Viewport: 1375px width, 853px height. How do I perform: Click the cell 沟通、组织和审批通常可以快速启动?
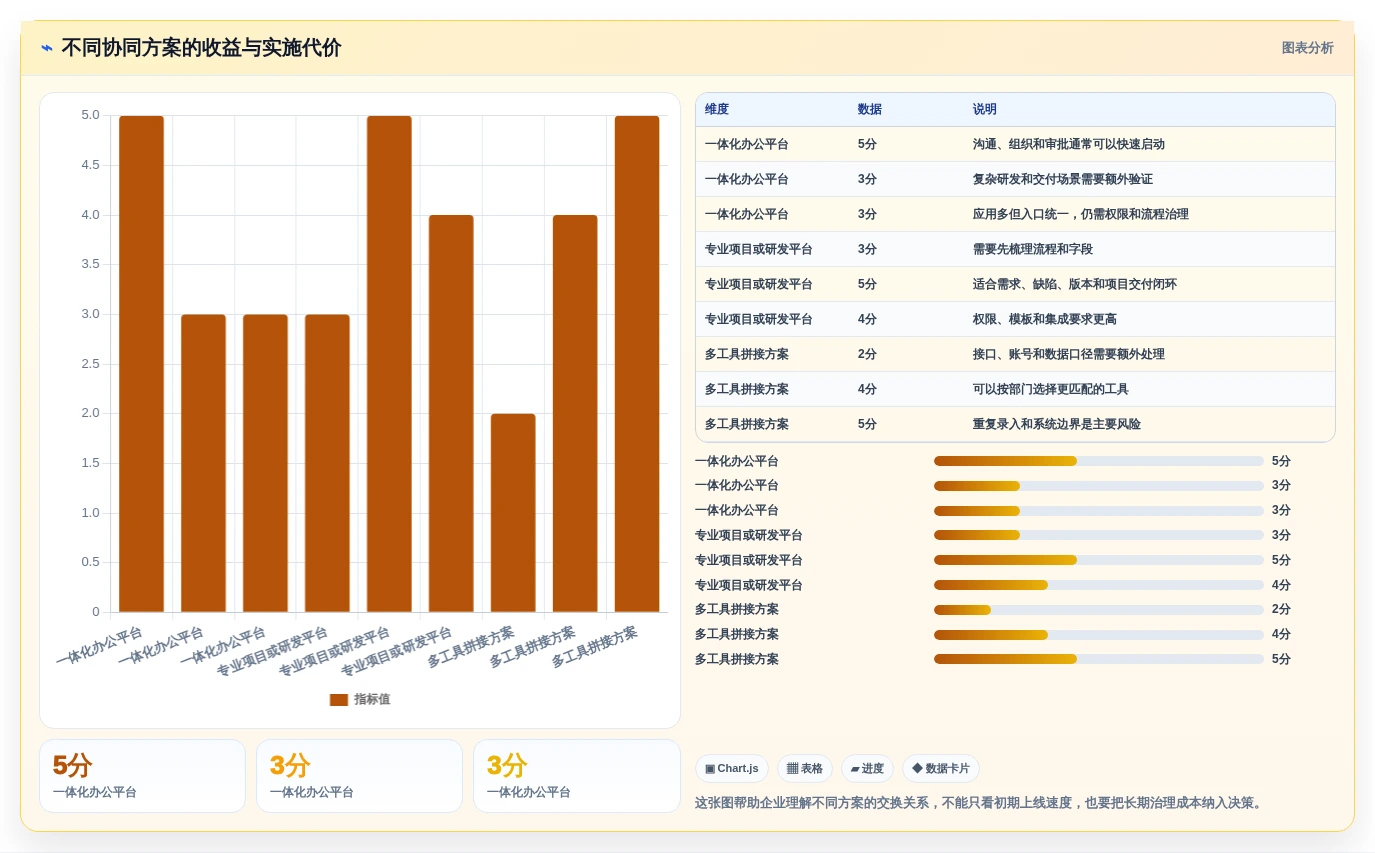(x=1068, y=145)
